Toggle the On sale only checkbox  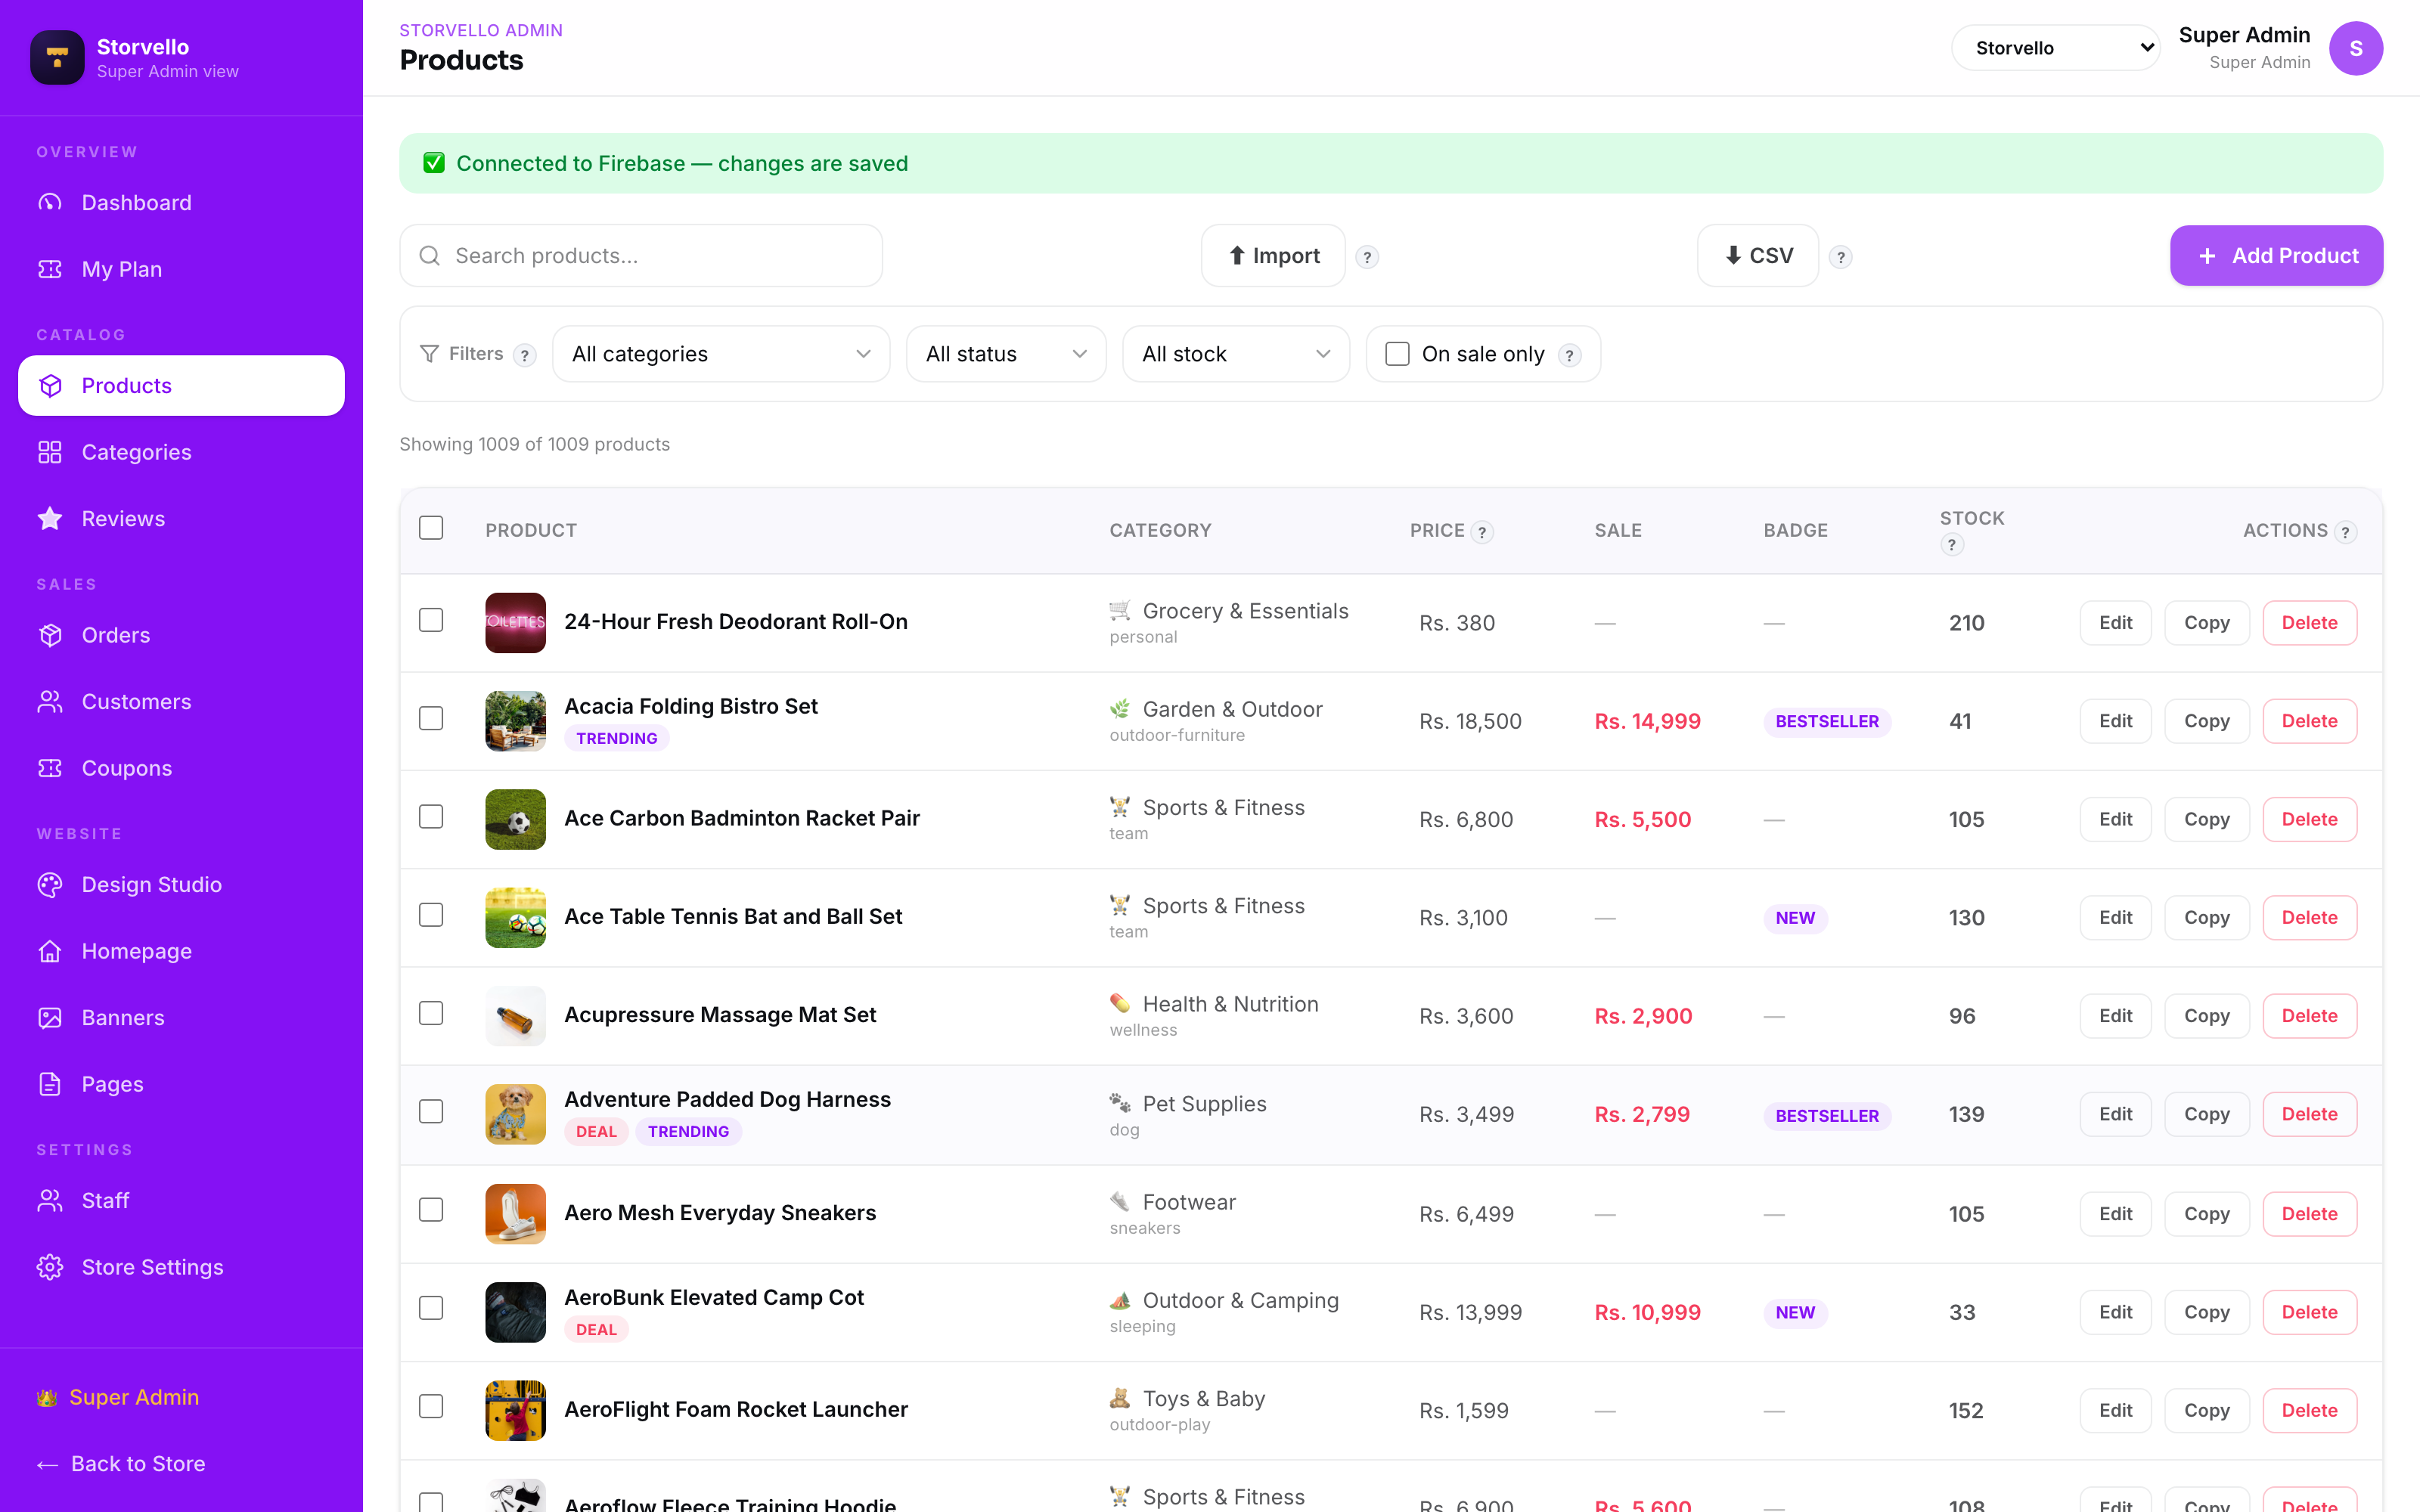tap(1397, 354)
